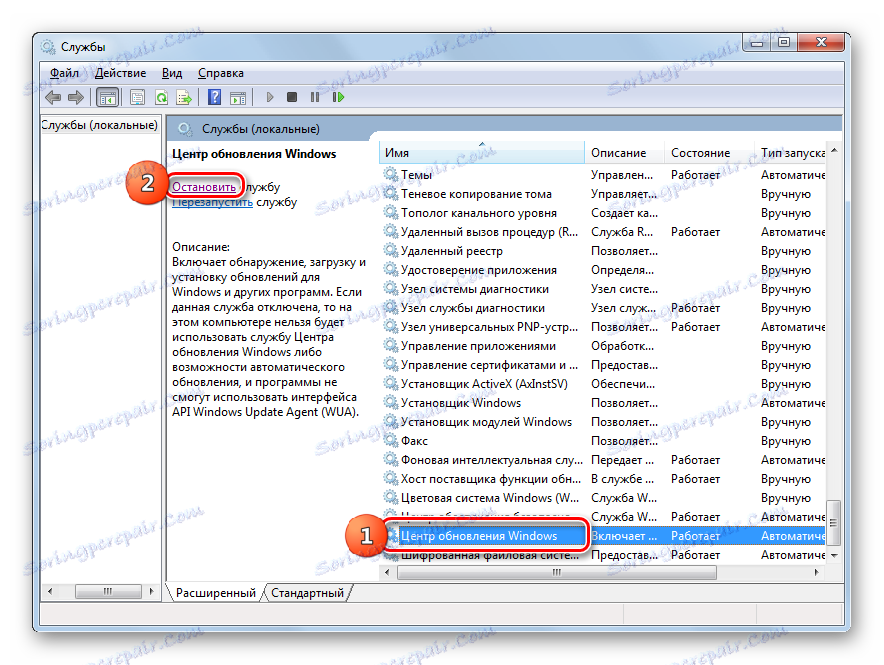Open the Справка menu
This screenshot has width=884, height=665.
(x=220, y=73)
